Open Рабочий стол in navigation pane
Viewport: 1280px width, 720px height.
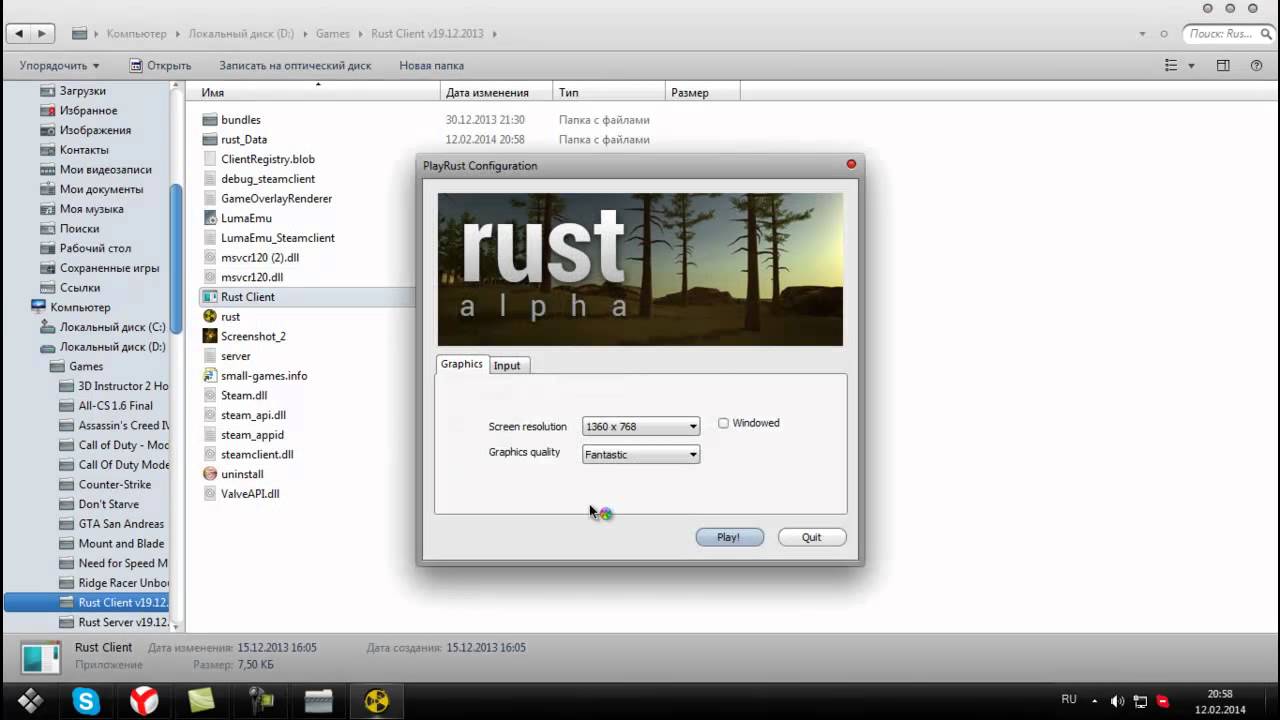click(x=95, y=248)
